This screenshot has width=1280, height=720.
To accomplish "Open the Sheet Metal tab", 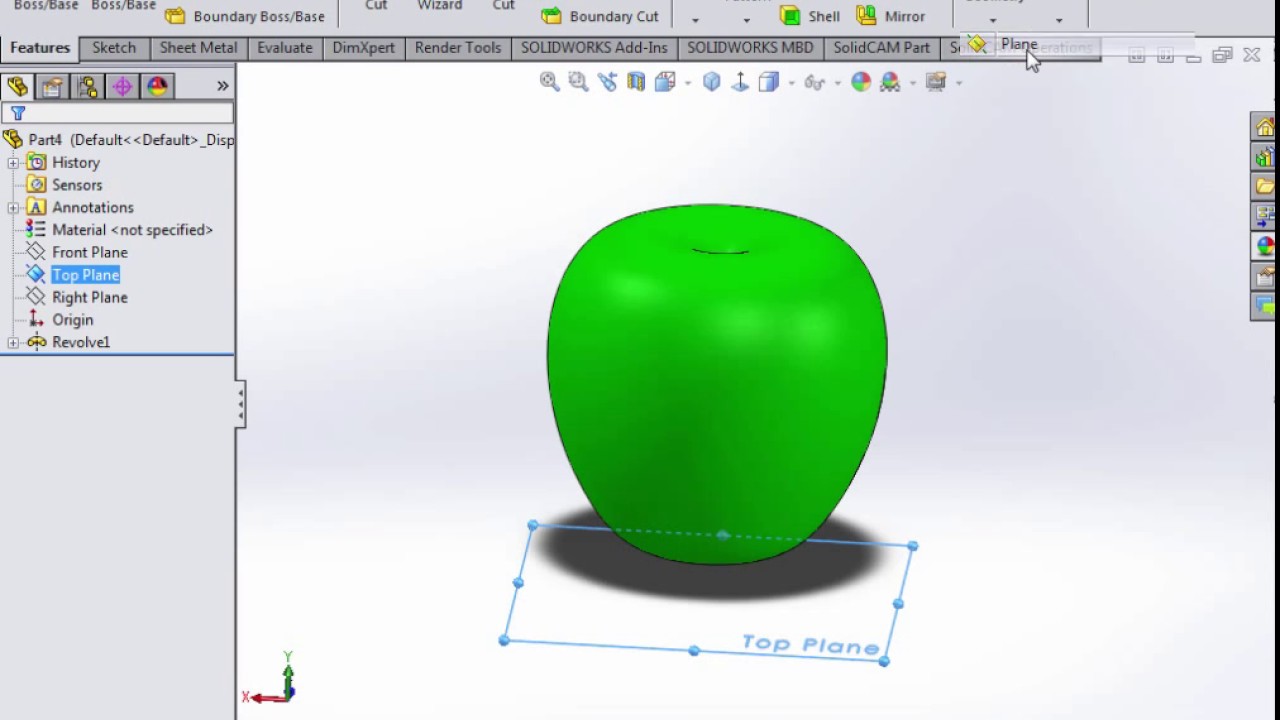I will coord(198,47).
